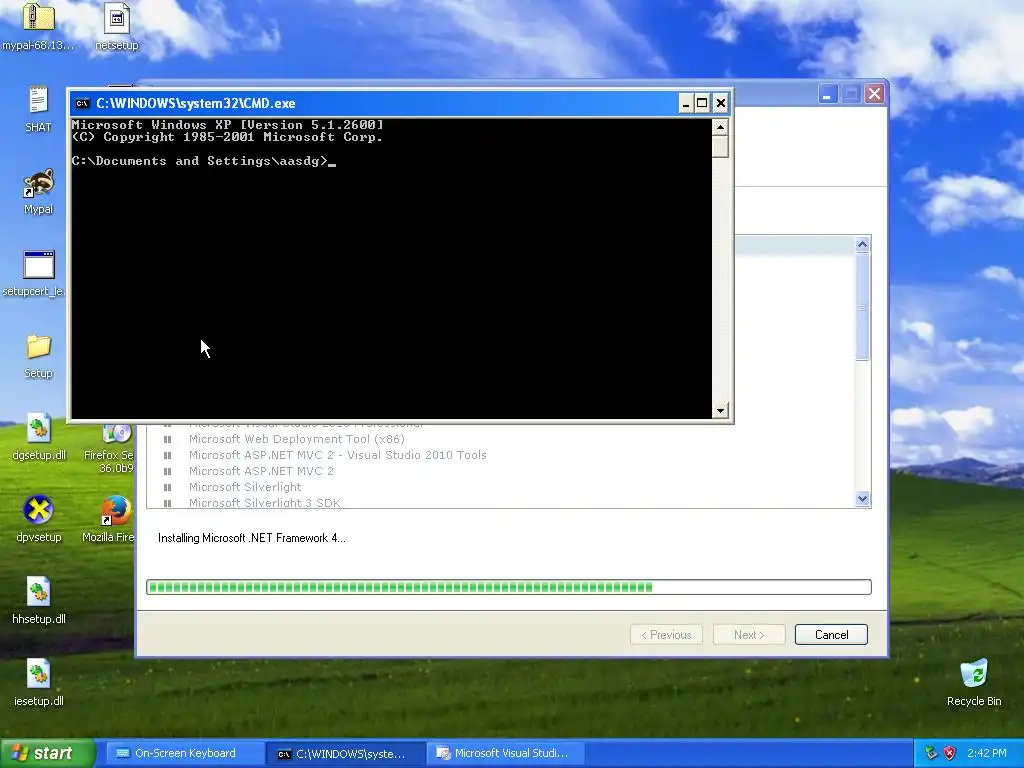
Task: Maximize the CMD window
Action: (702, 103)
